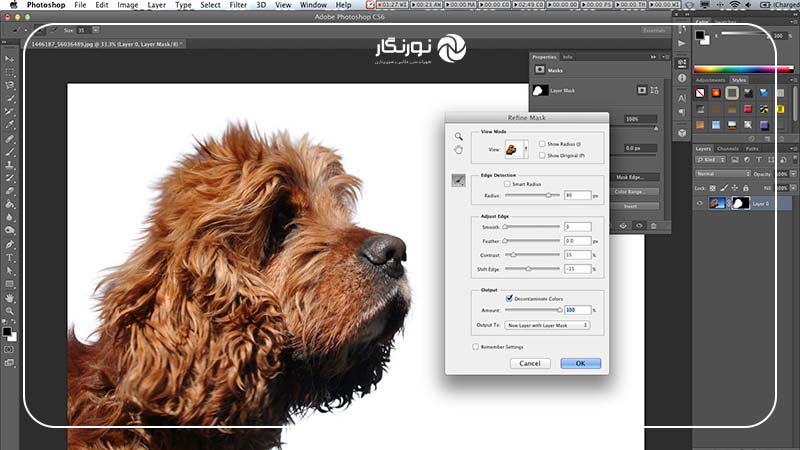This screenshot has width=800, height=450.
Task: Click lock all icon in Layers panel
Action: [x=745, y=188]
